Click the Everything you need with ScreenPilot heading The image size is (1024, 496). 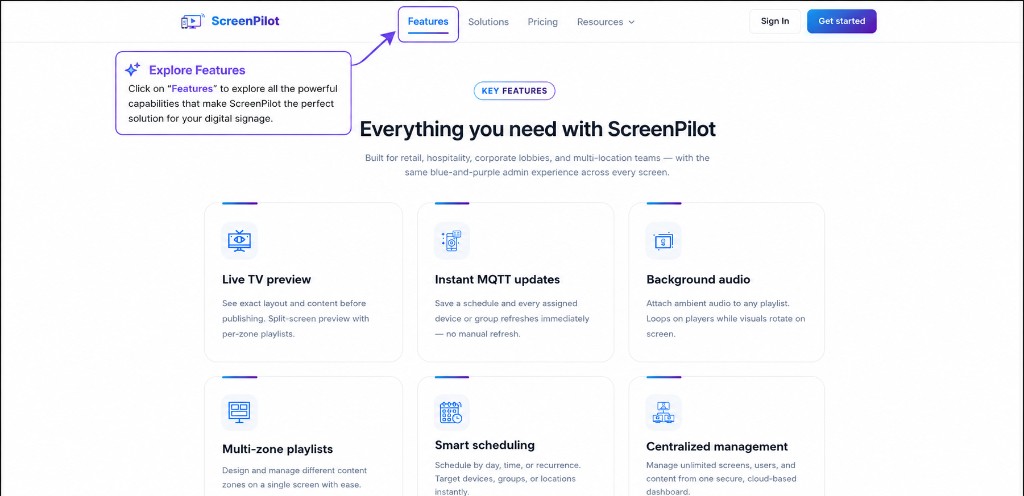click(537, 129)
